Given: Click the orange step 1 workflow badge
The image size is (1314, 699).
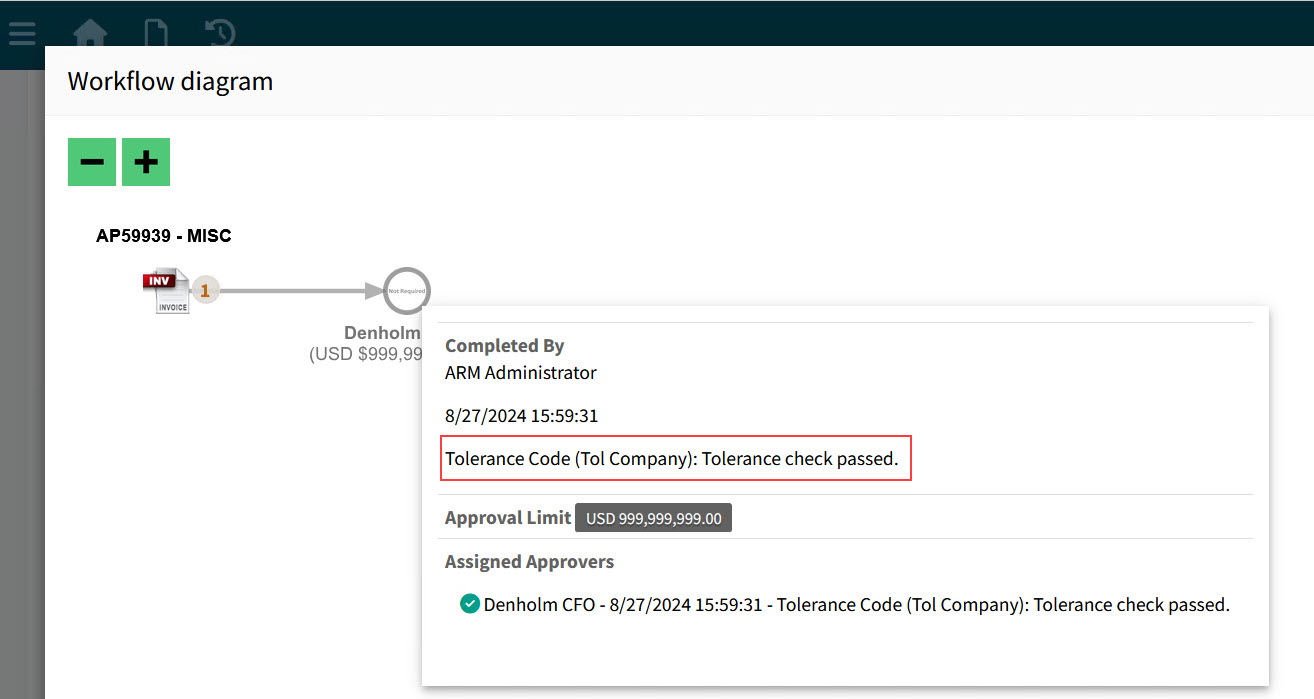Looking at the screenshot, I should click(204, 289).
